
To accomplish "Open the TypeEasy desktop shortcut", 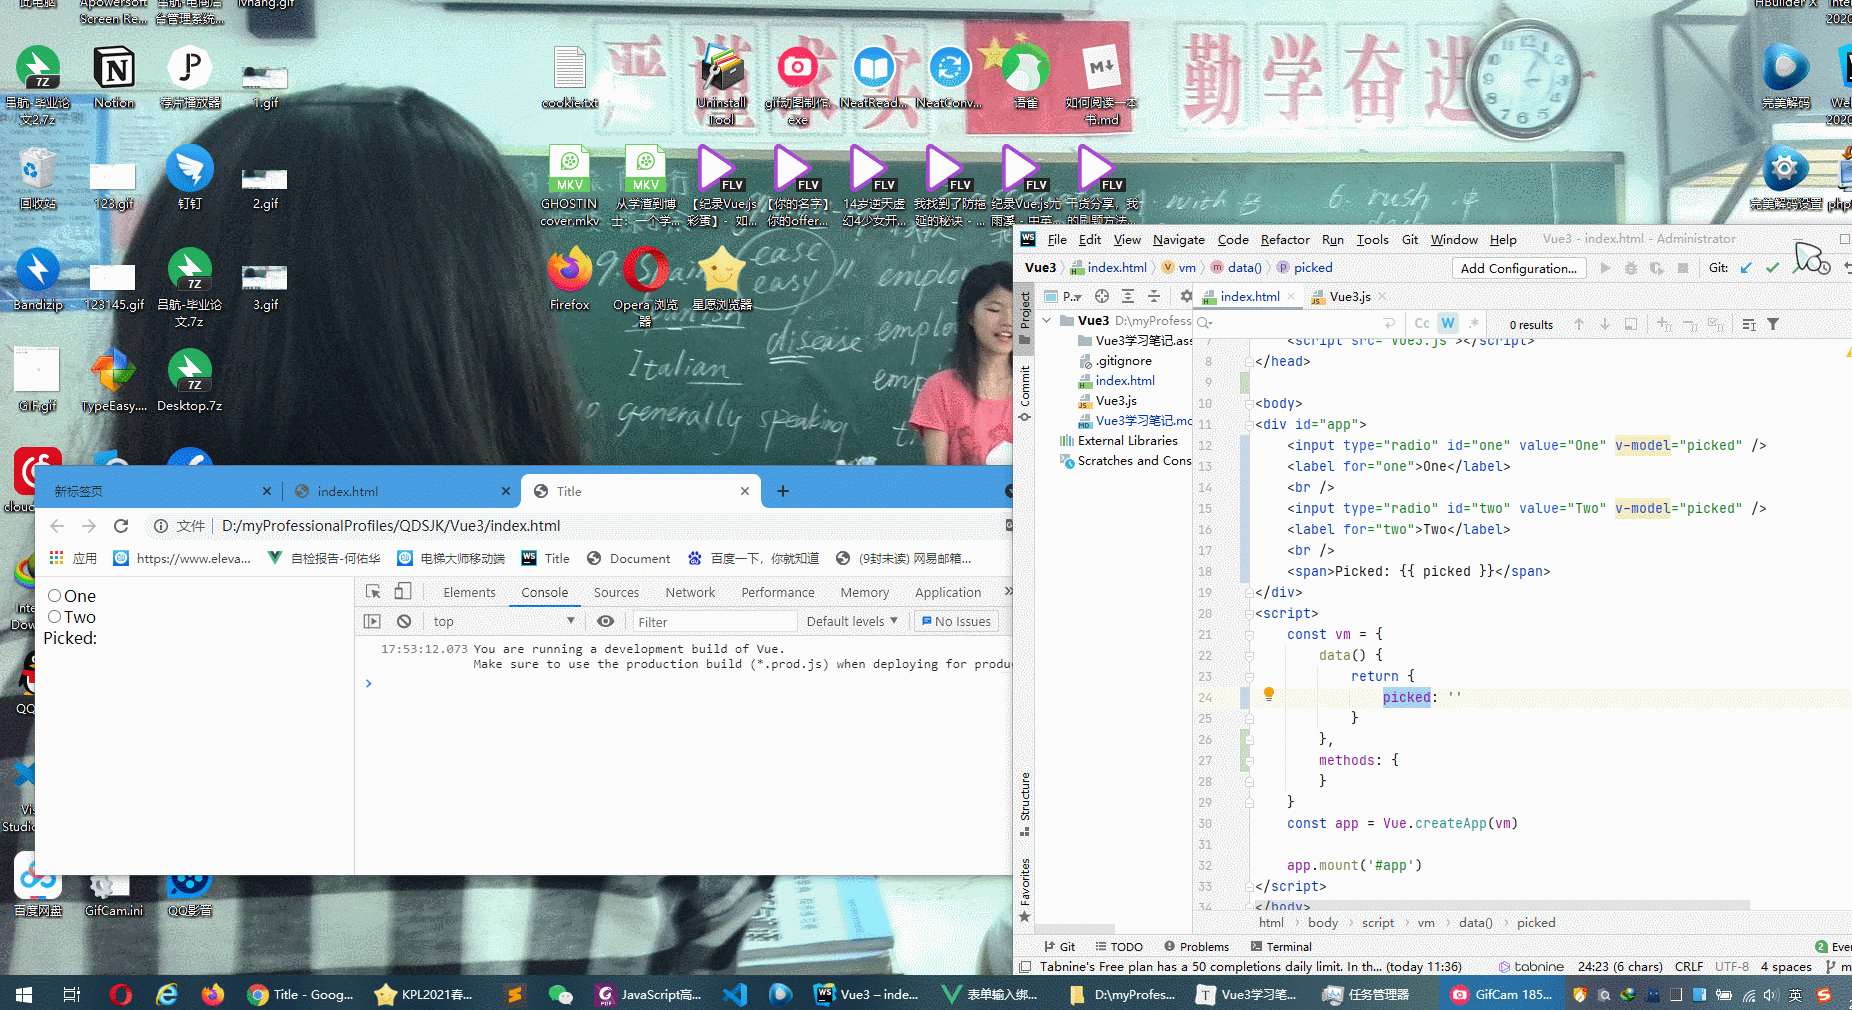I will point(114,380).
